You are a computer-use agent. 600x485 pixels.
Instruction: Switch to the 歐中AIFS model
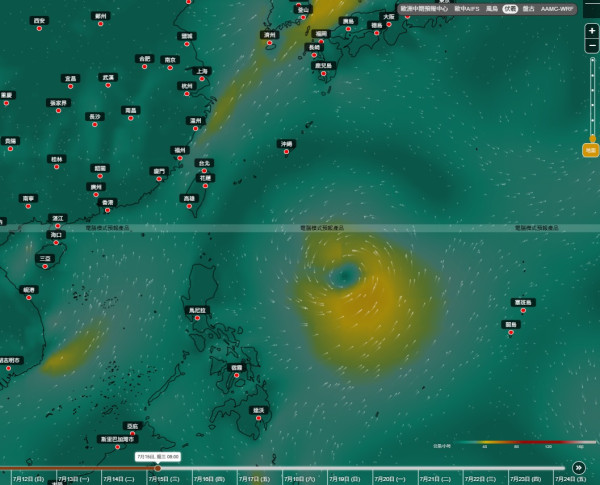pyautogui.click(x=467, y=9)
